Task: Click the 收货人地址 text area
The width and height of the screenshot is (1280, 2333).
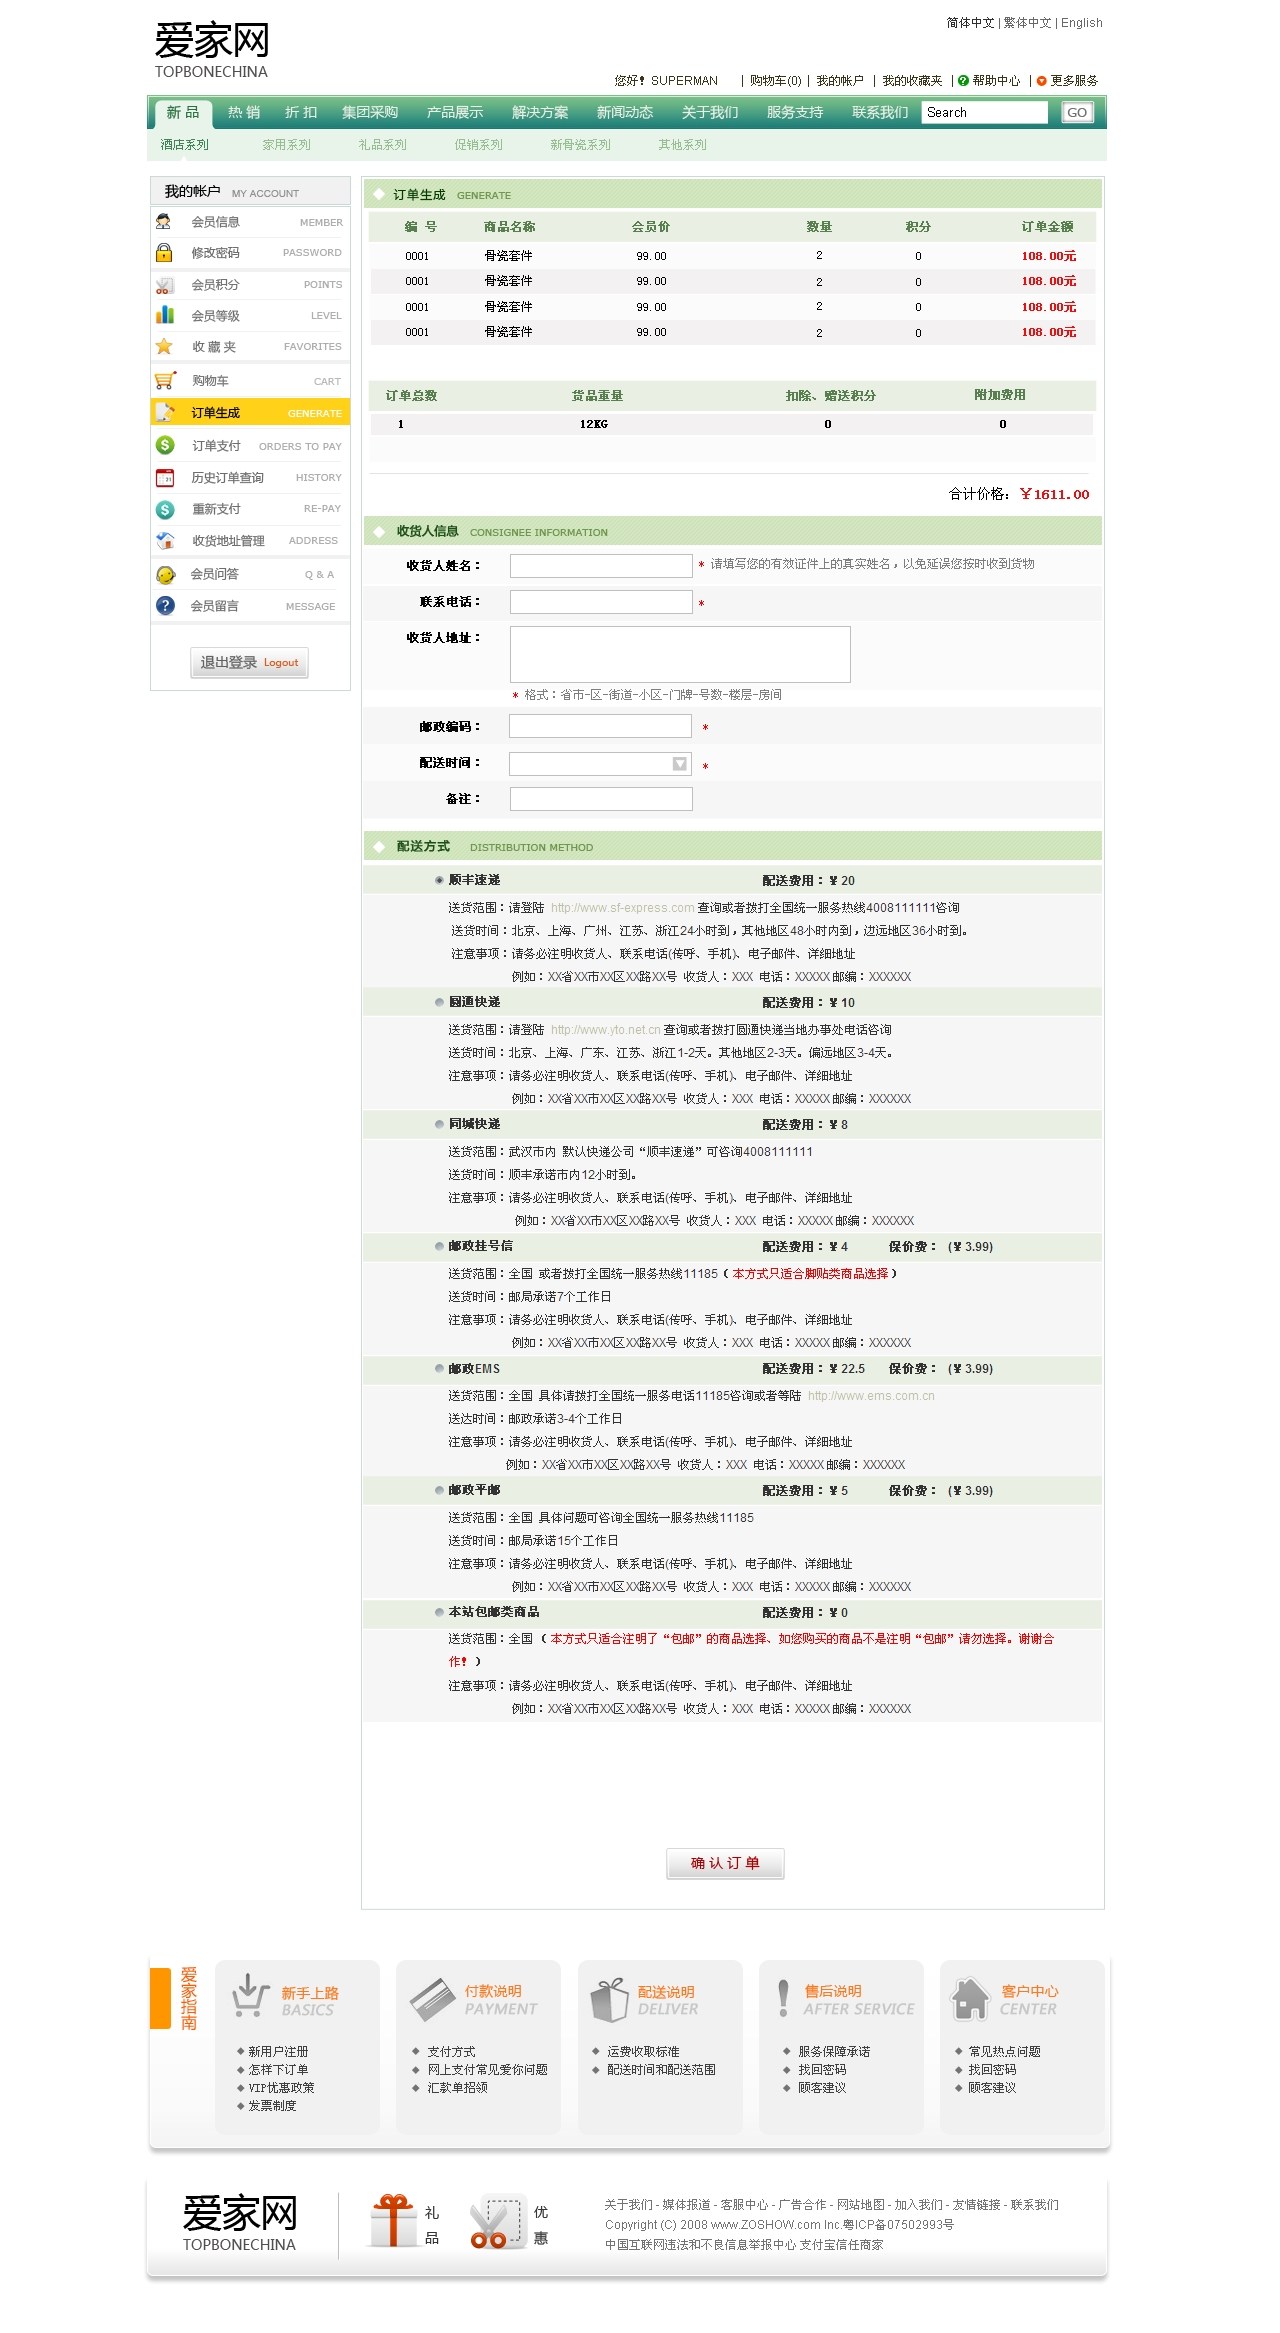Action: 680,654
